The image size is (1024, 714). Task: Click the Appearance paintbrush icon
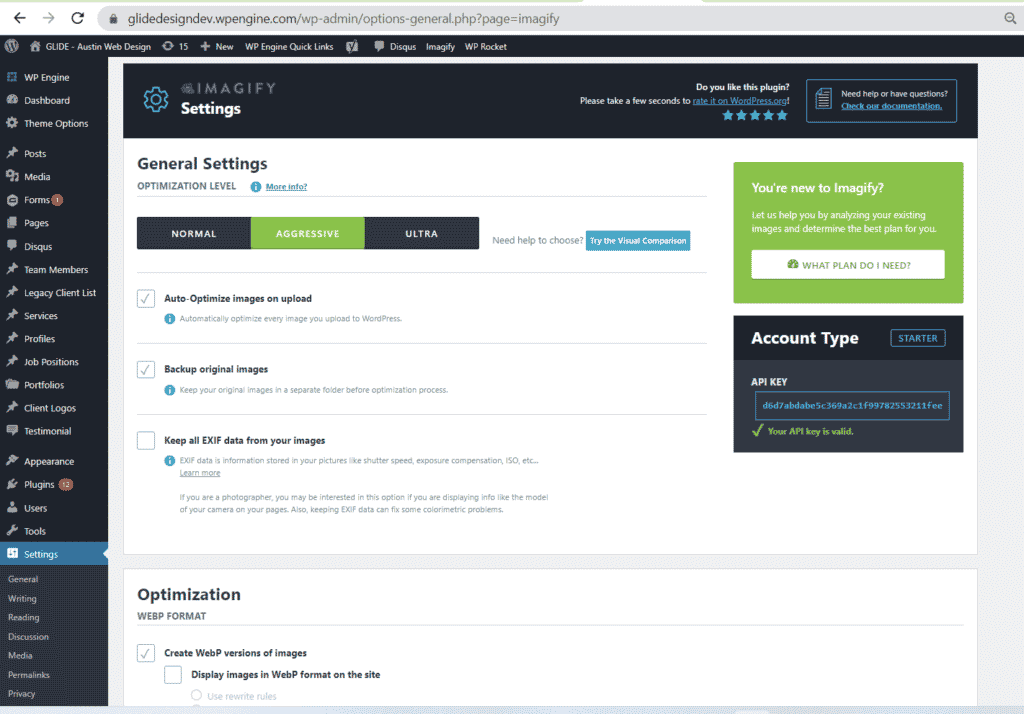[x=12, y=461]
